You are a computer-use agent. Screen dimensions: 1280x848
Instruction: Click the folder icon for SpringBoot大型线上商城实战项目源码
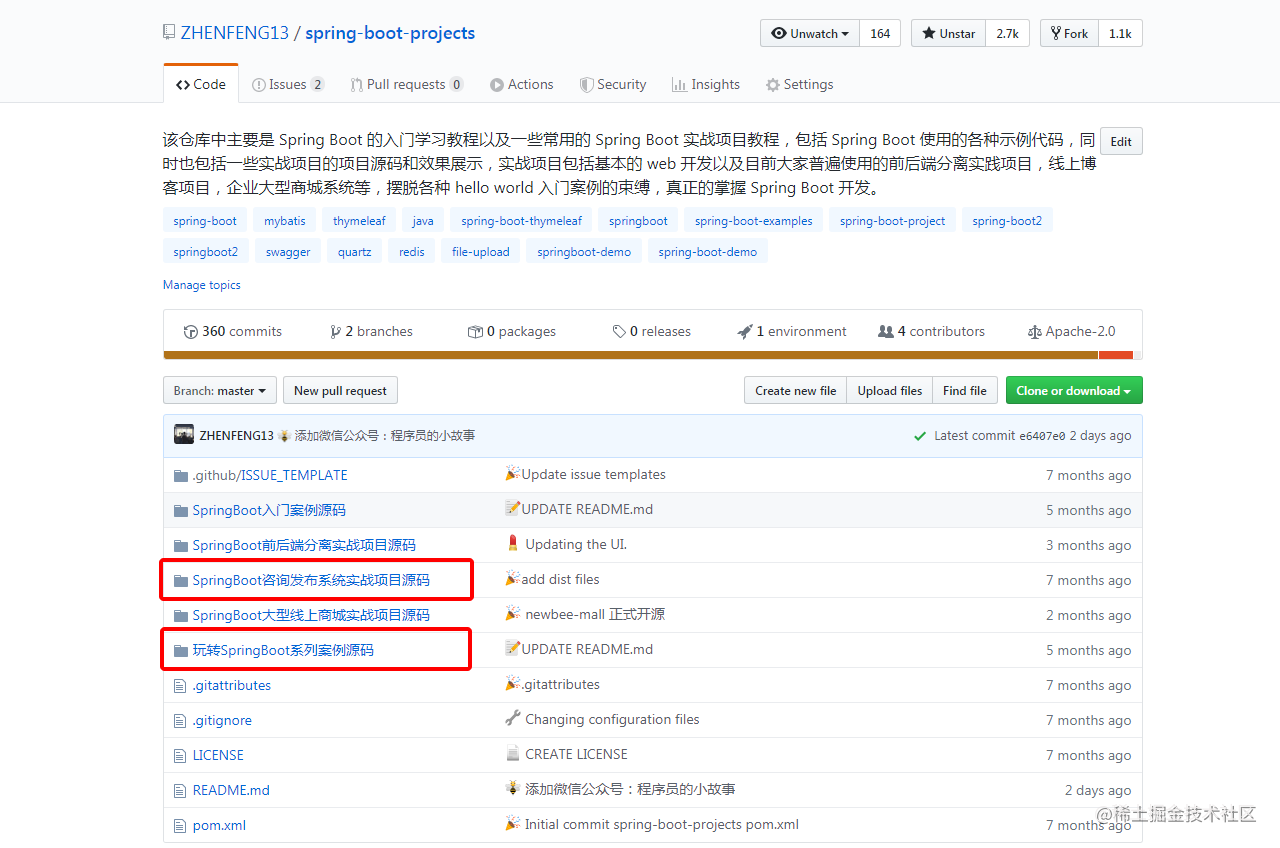point(180,615)
